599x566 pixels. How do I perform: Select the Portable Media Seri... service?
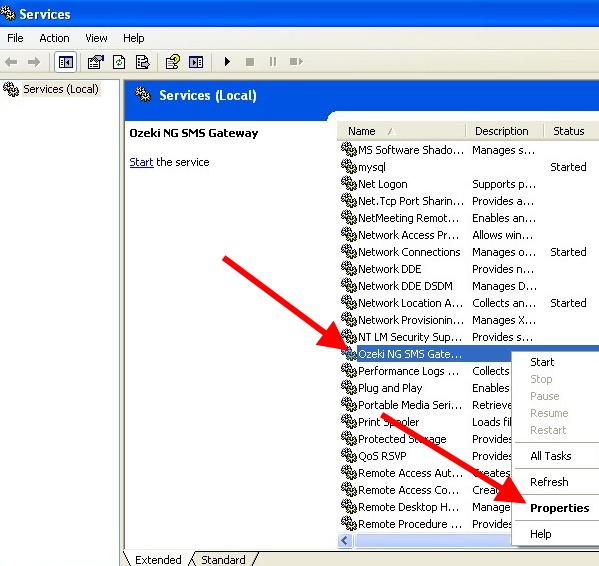(x=410, y=404)
